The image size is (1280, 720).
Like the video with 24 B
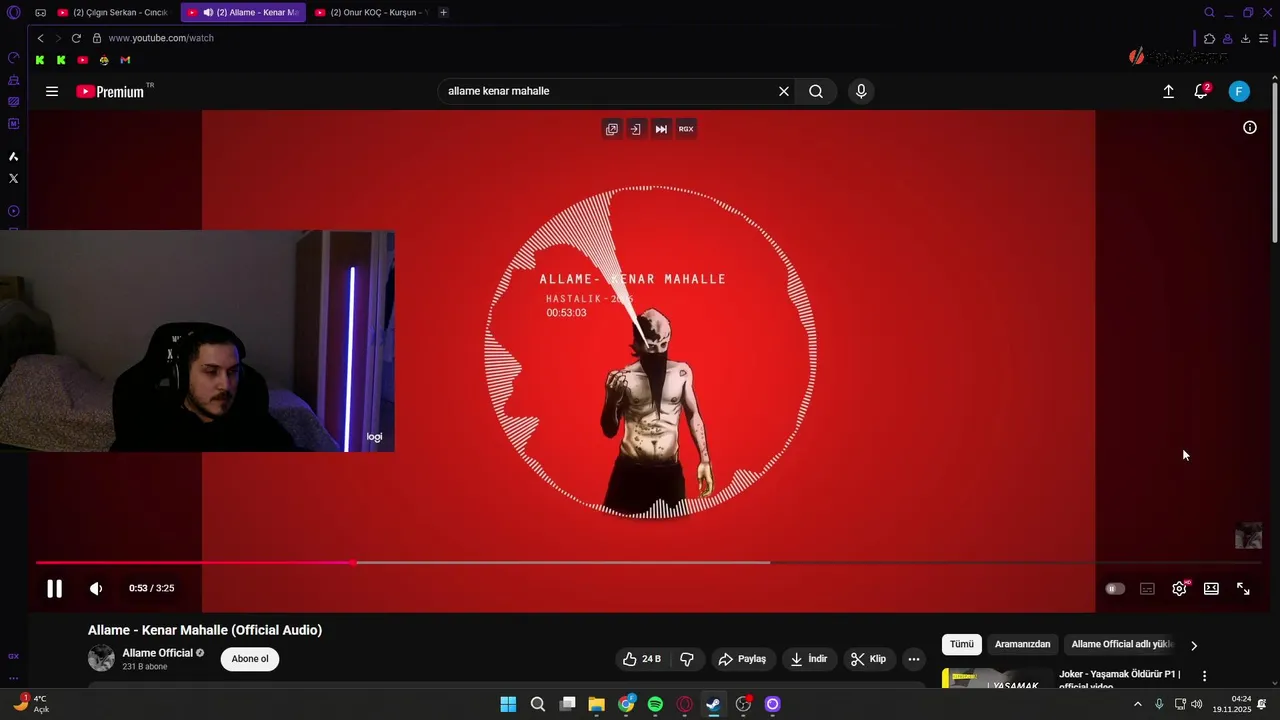click(x=642, y=659)
